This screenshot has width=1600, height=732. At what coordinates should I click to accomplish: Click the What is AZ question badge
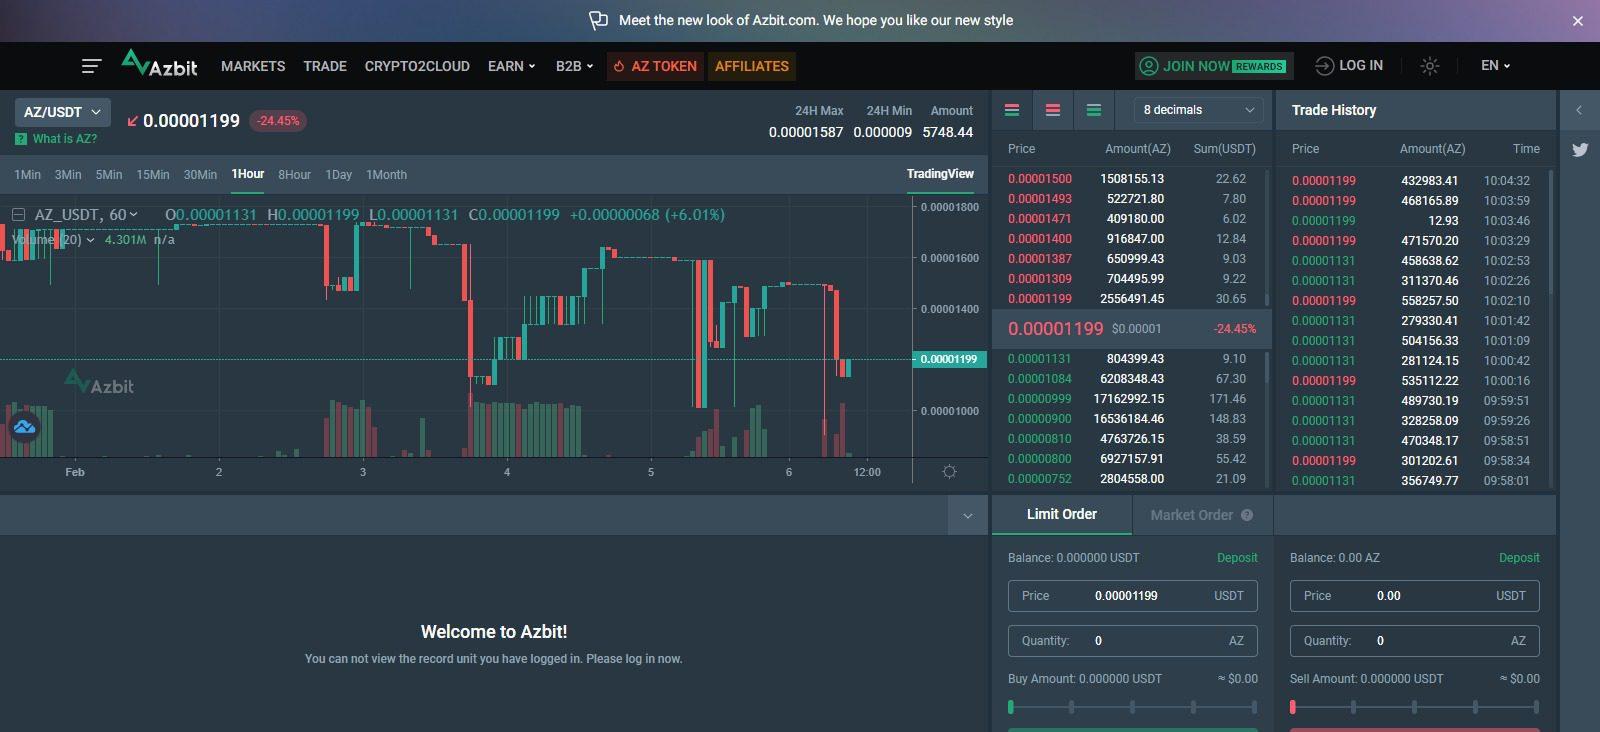tap(21, 139)
